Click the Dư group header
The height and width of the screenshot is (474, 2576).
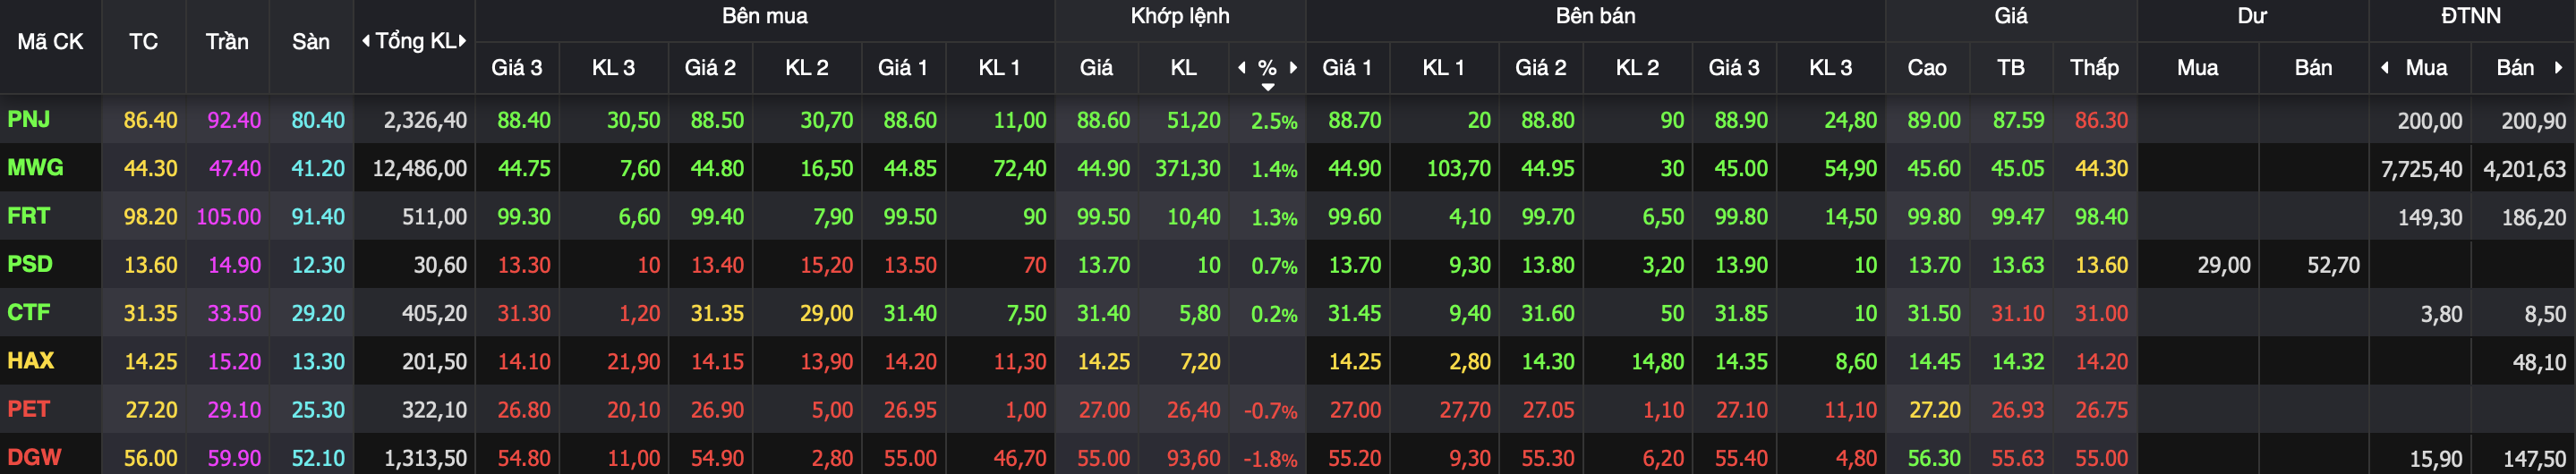2252,16
